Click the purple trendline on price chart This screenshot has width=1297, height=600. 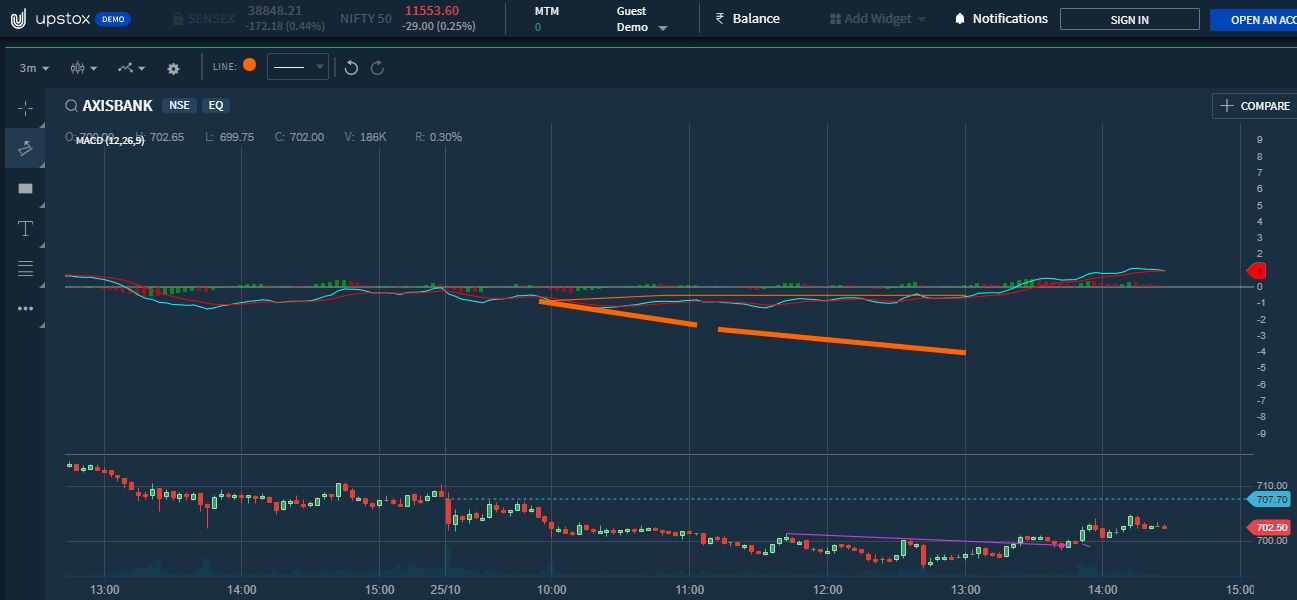pyautogui.click(x=938, y=540)
